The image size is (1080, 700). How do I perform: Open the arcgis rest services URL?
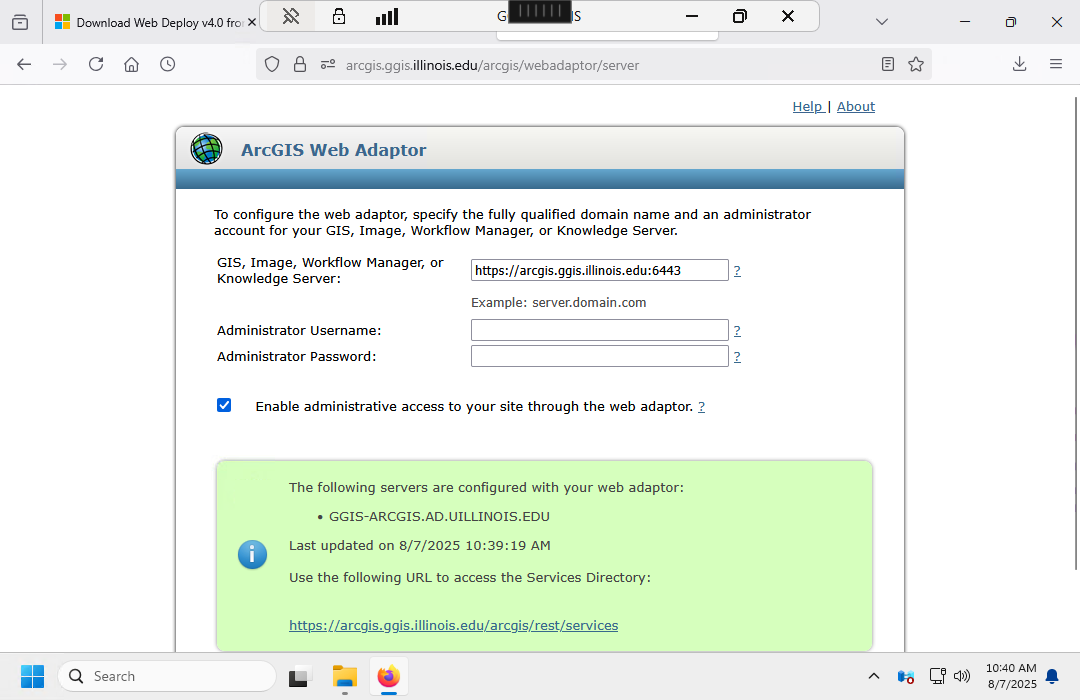(453, 625)
